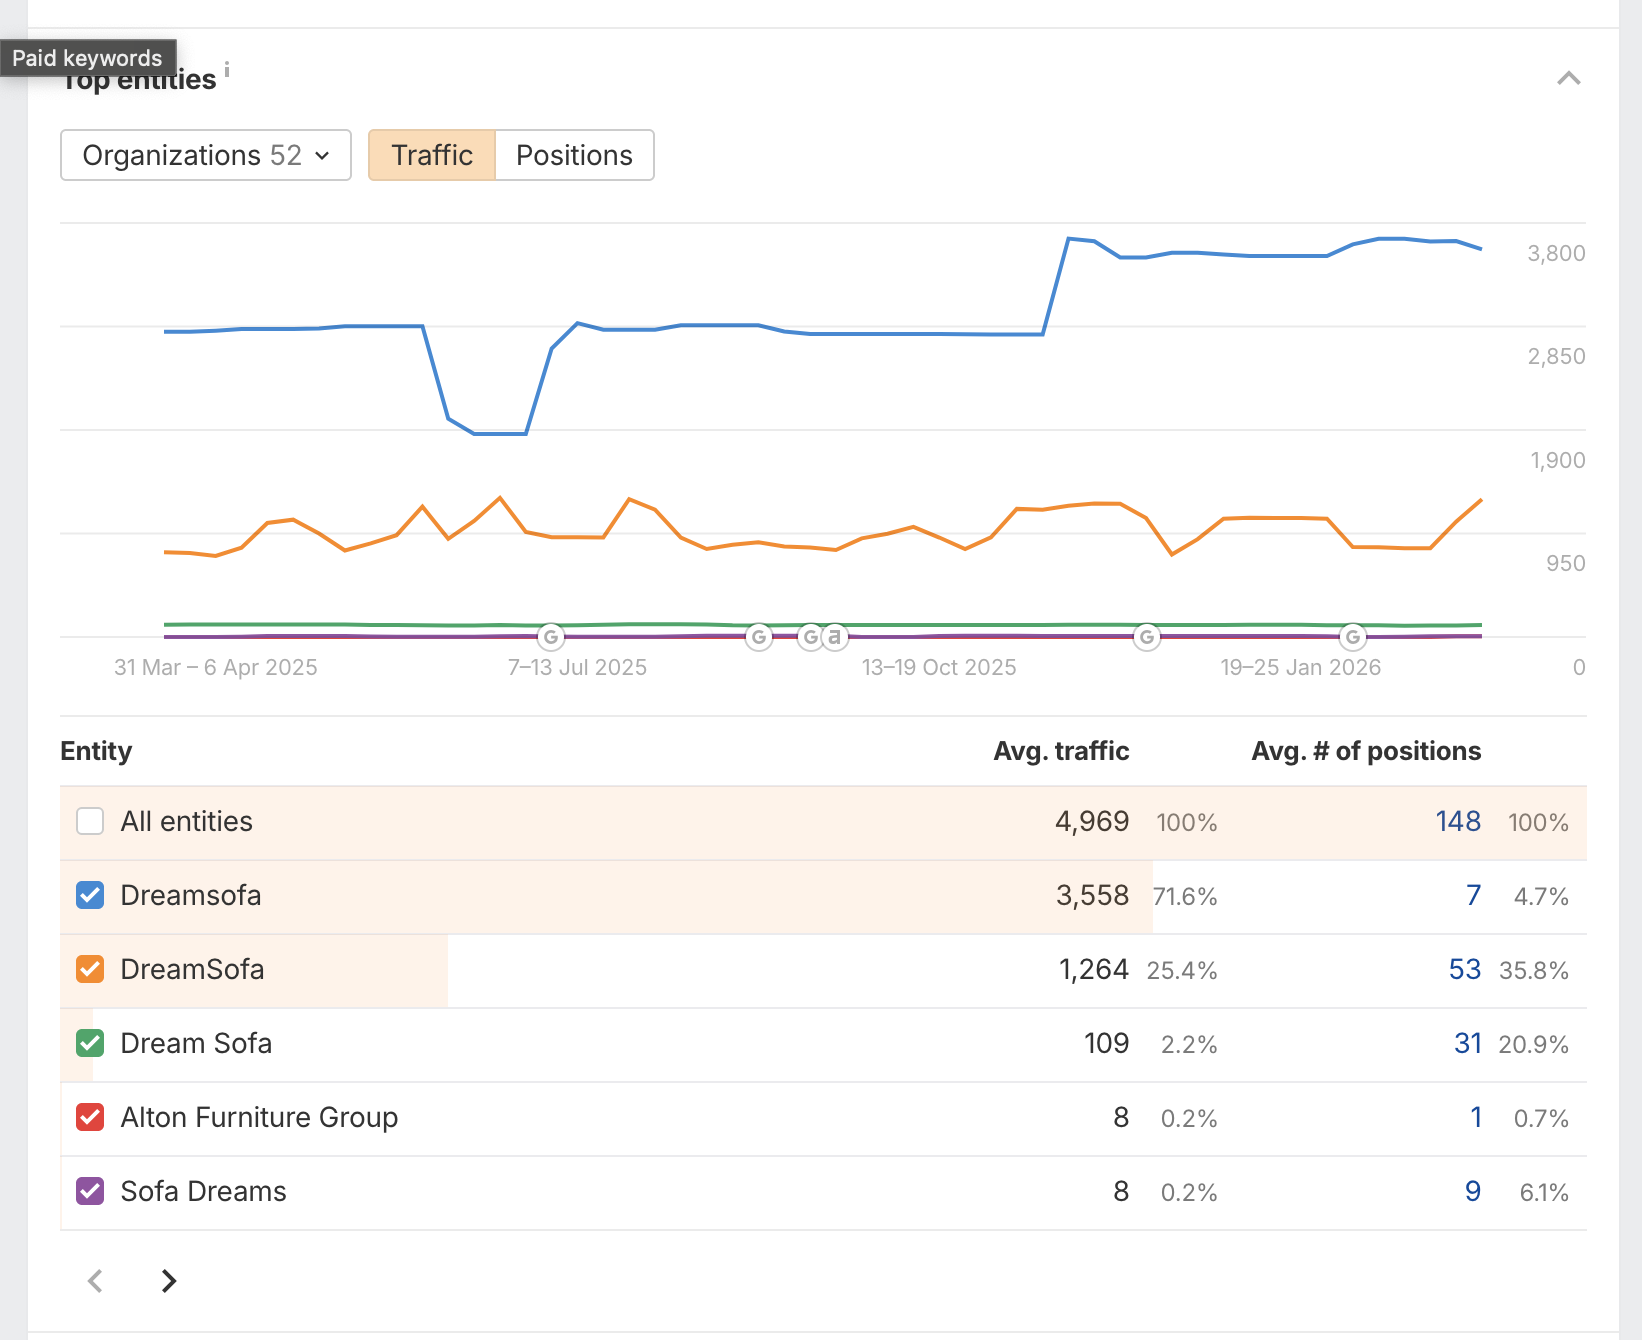Click the Google update marker near July 2025
The height and width of the screenshot is (1340, 1642).
pos(551,637)
